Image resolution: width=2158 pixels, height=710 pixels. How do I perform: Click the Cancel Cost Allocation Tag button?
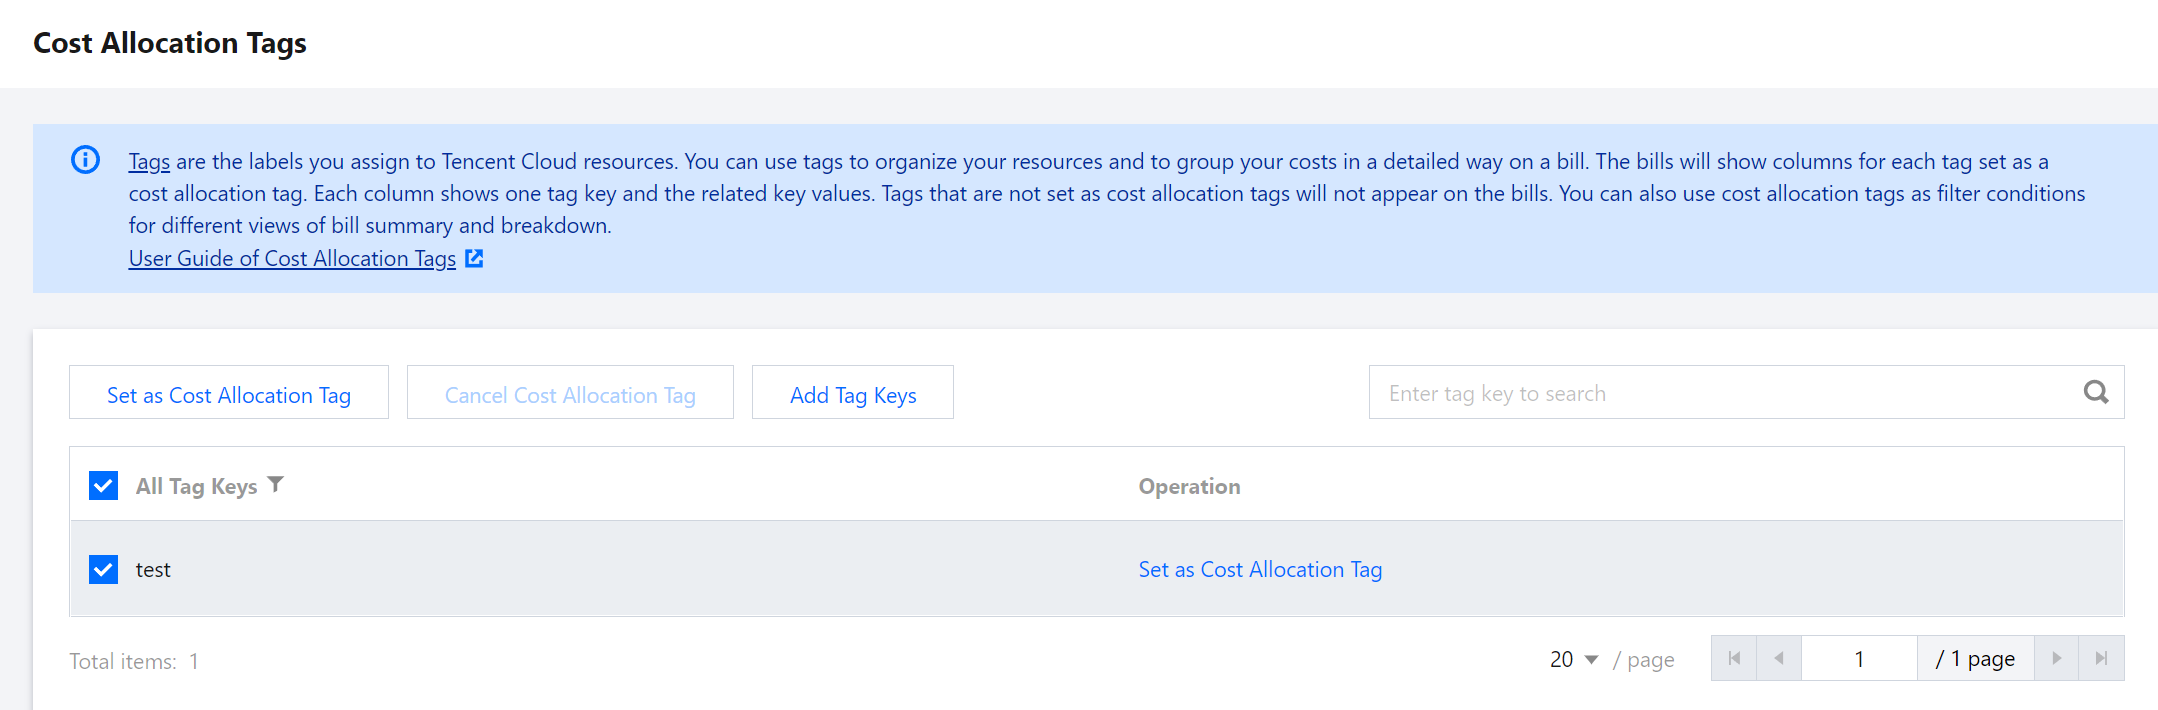[570, 393]
